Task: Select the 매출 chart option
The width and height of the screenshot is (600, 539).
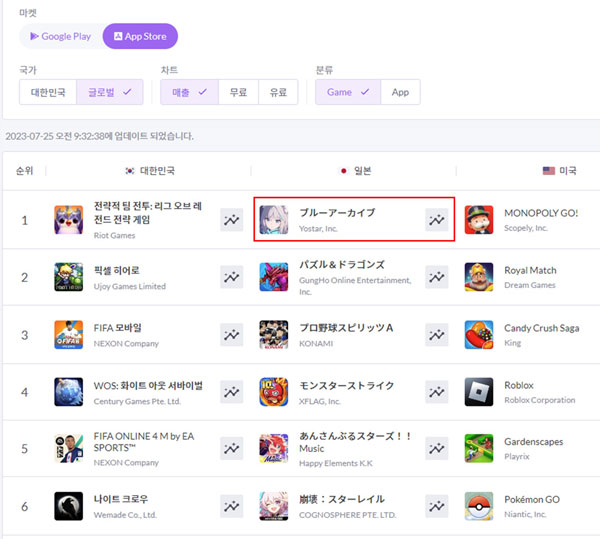Action: click(x=189, y=92)
